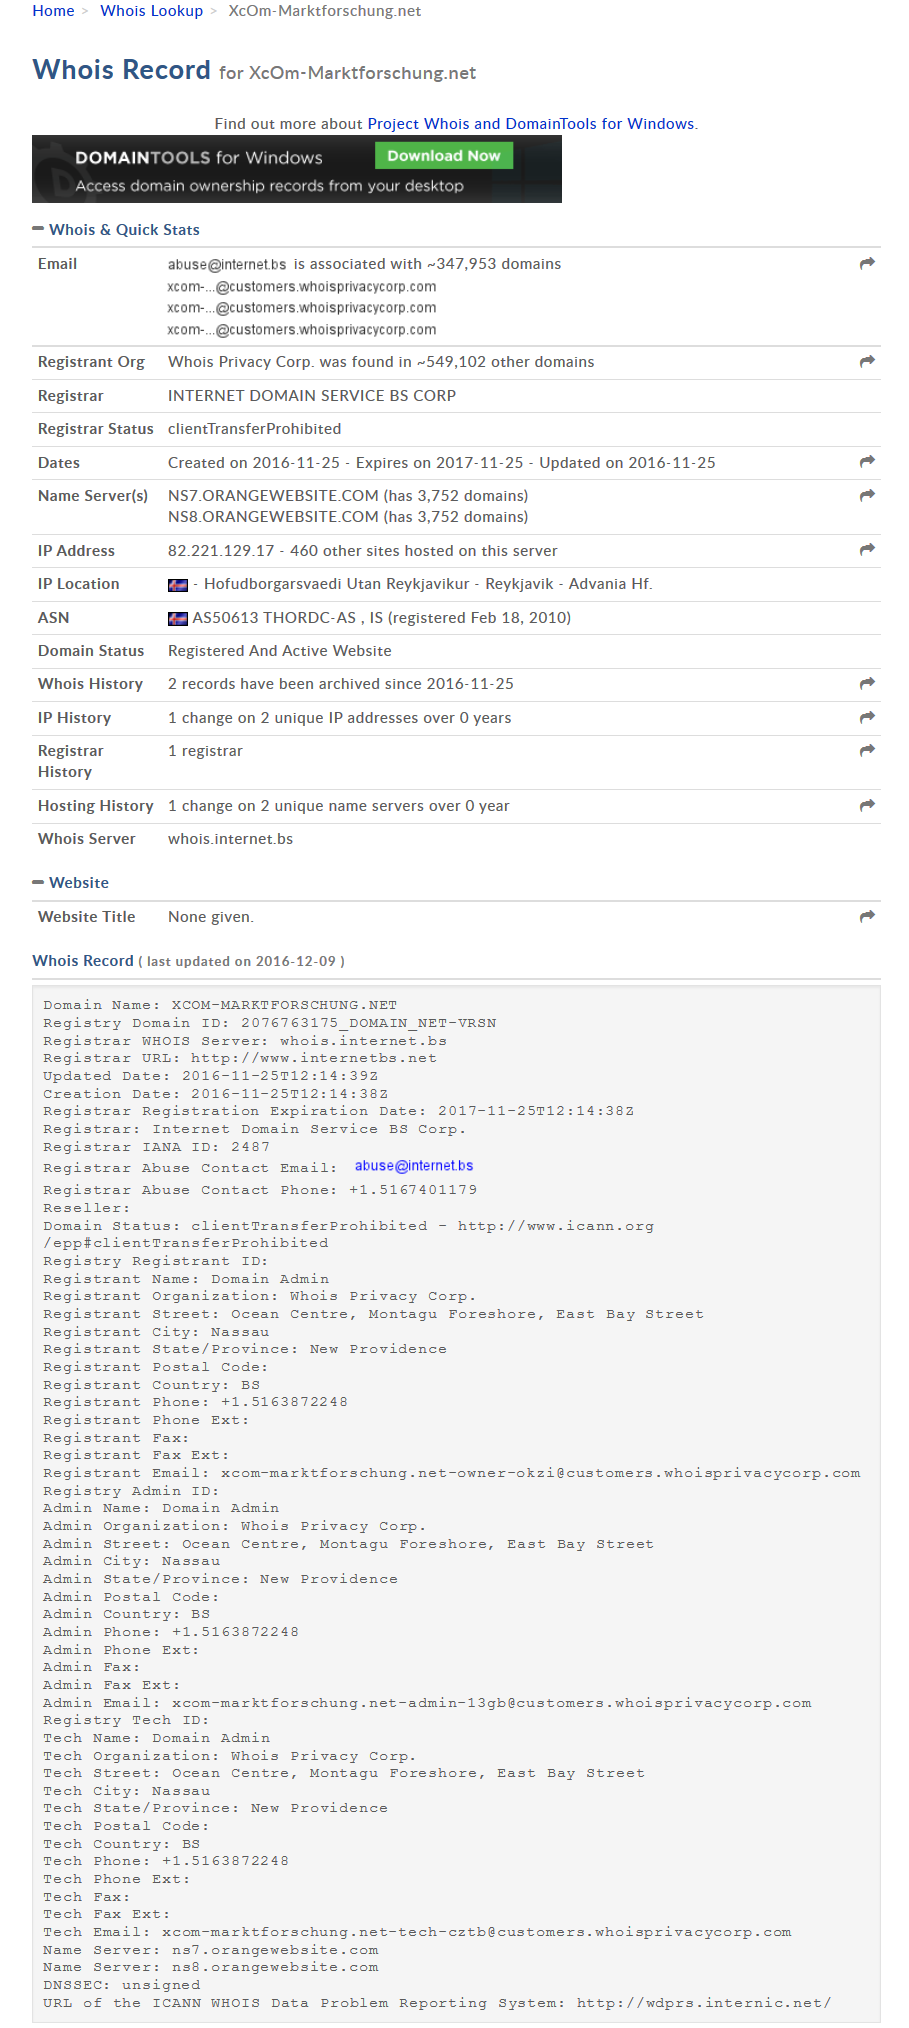Click Name Server: ns7.orangewebsite.com raw line

tap(211, 1950)
